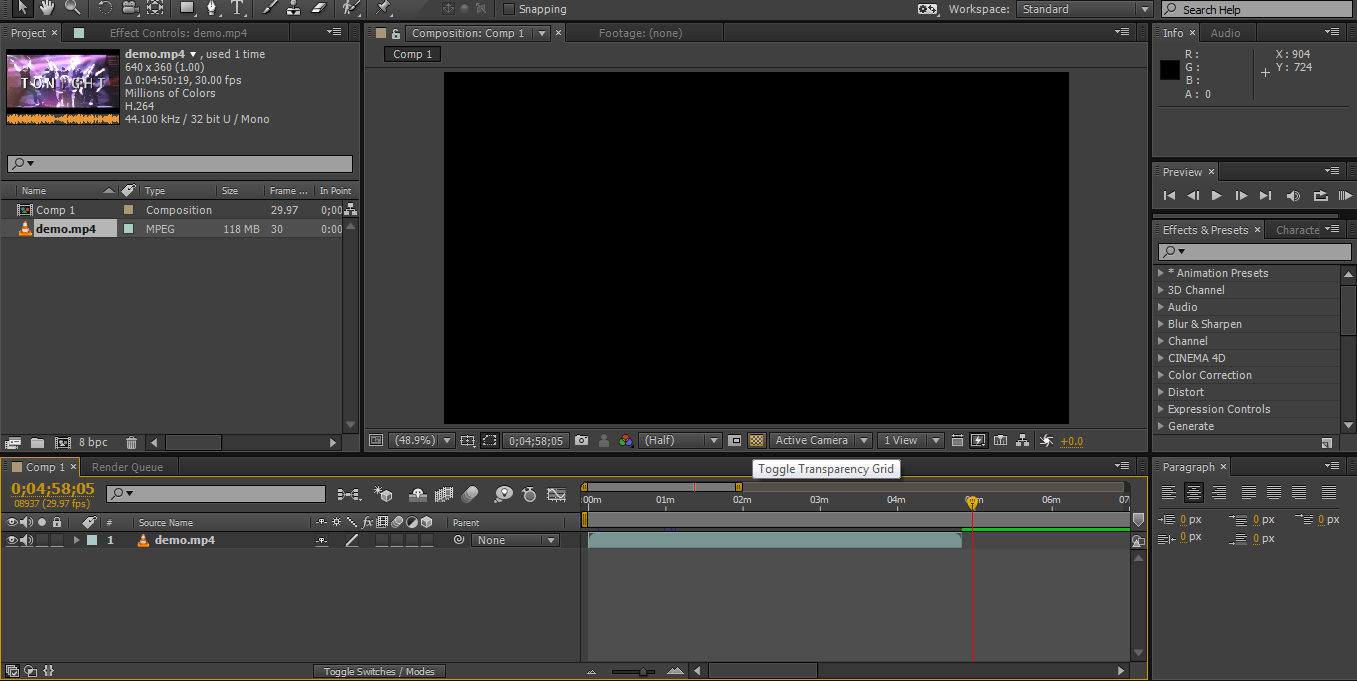
Task: Toggle Fast Previews button
Action: click(978, 440)
